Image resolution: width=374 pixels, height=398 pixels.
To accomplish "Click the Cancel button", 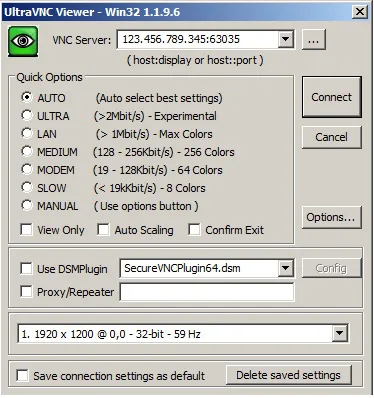I will pos(332,137).
